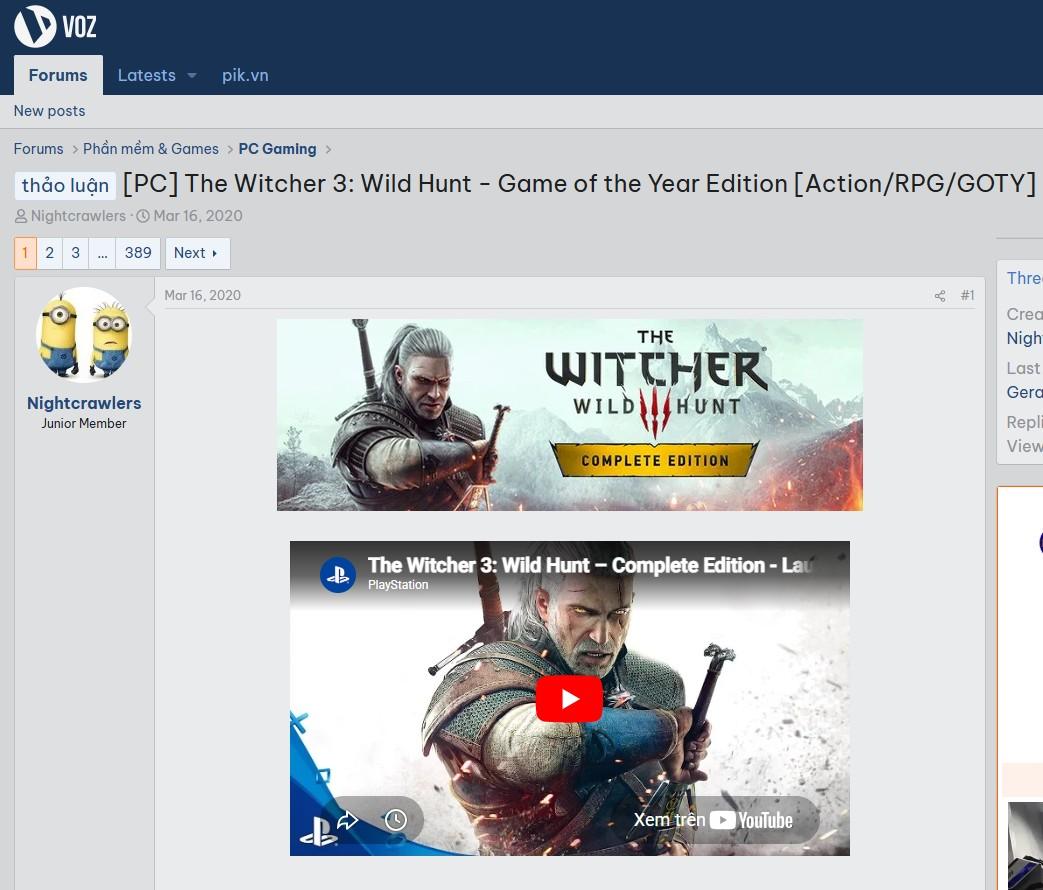This screenshot has height=890, width=1043.
Task: Open the Forums breadcrumb link
Action: 39,149
